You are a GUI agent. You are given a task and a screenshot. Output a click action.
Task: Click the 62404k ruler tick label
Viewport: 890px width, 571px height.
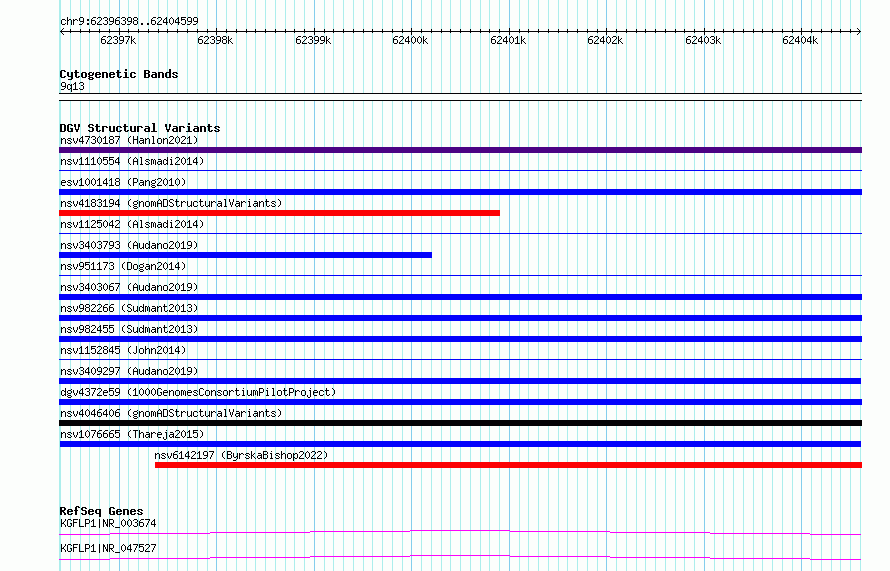coord(800,40)
